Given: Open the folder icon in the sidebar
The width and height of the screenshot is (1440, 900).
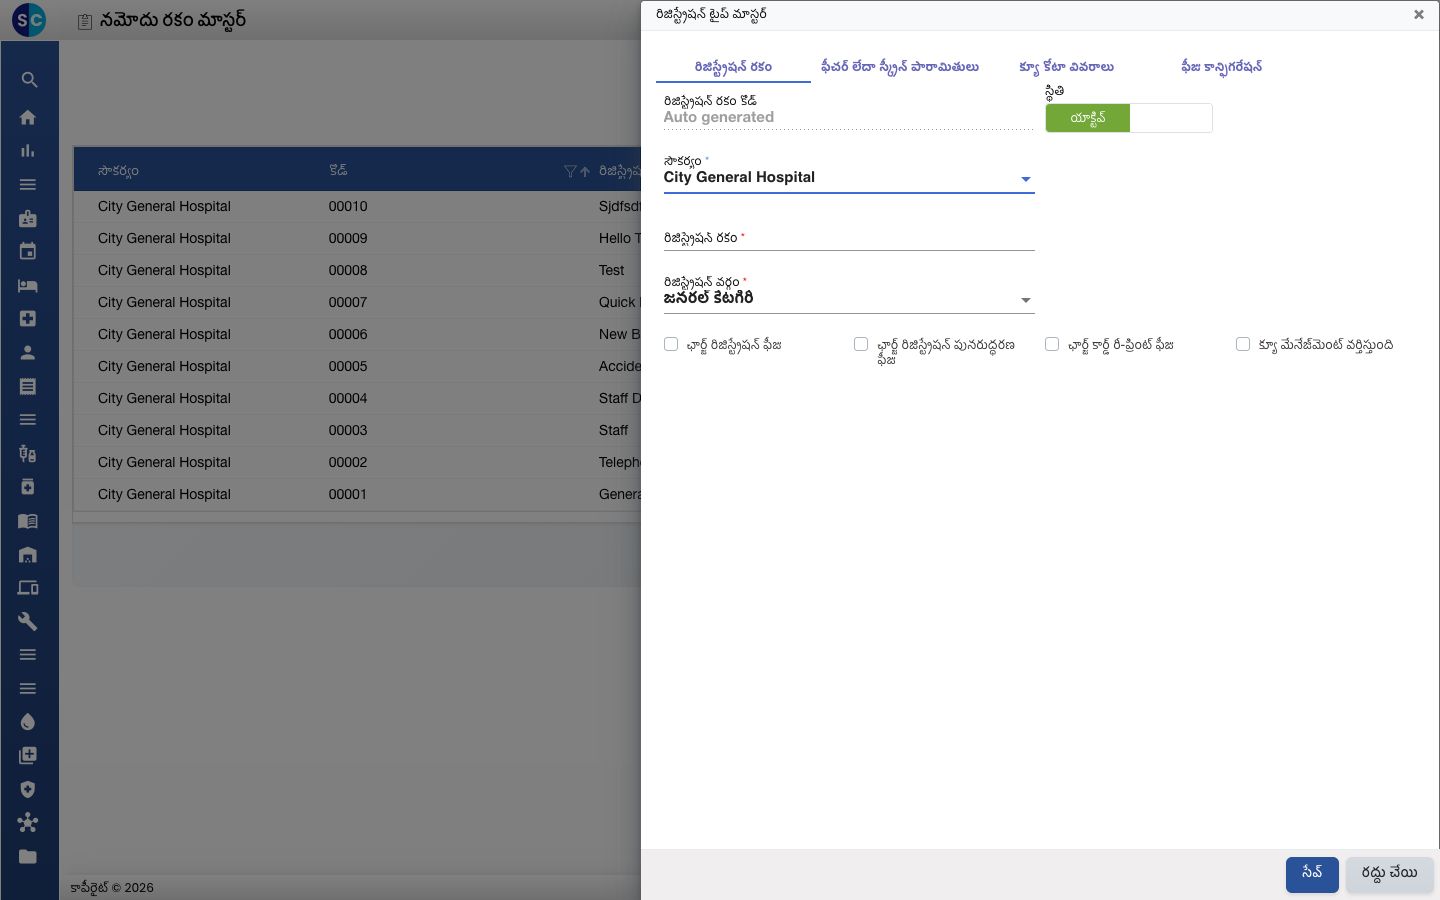Looking at the screenshot, I should [x=28, y=857].
